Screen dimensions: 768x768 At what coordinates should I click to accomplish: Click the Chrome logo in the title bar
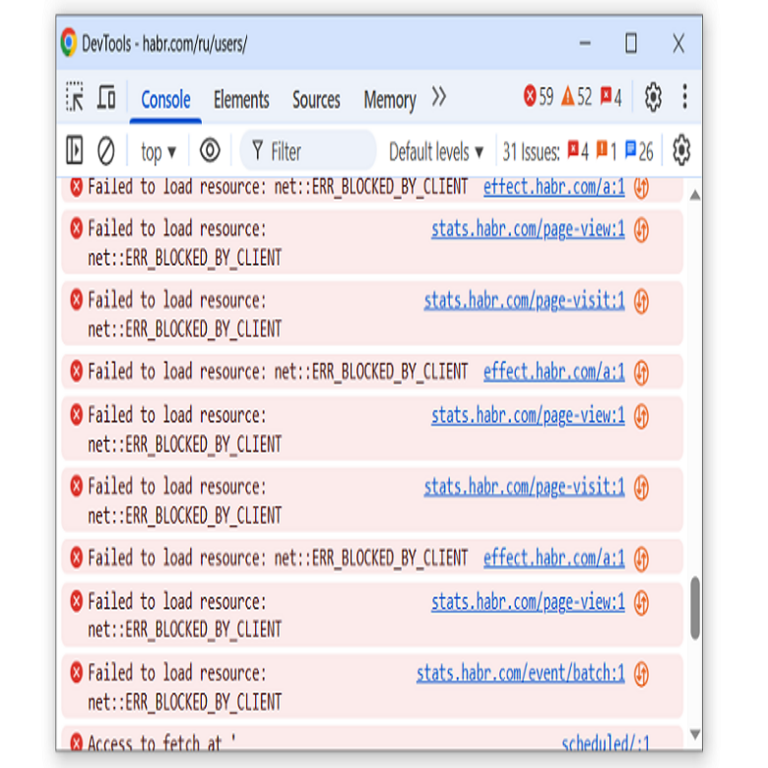tap(69, 43)
